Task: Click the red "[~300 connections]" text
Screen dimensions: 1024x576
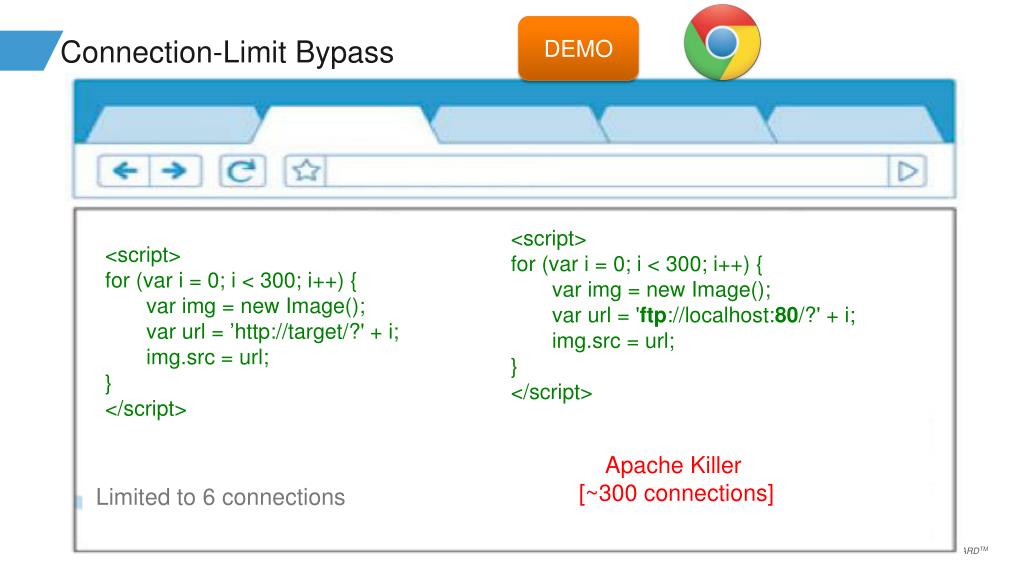Action: pos(676,493)
